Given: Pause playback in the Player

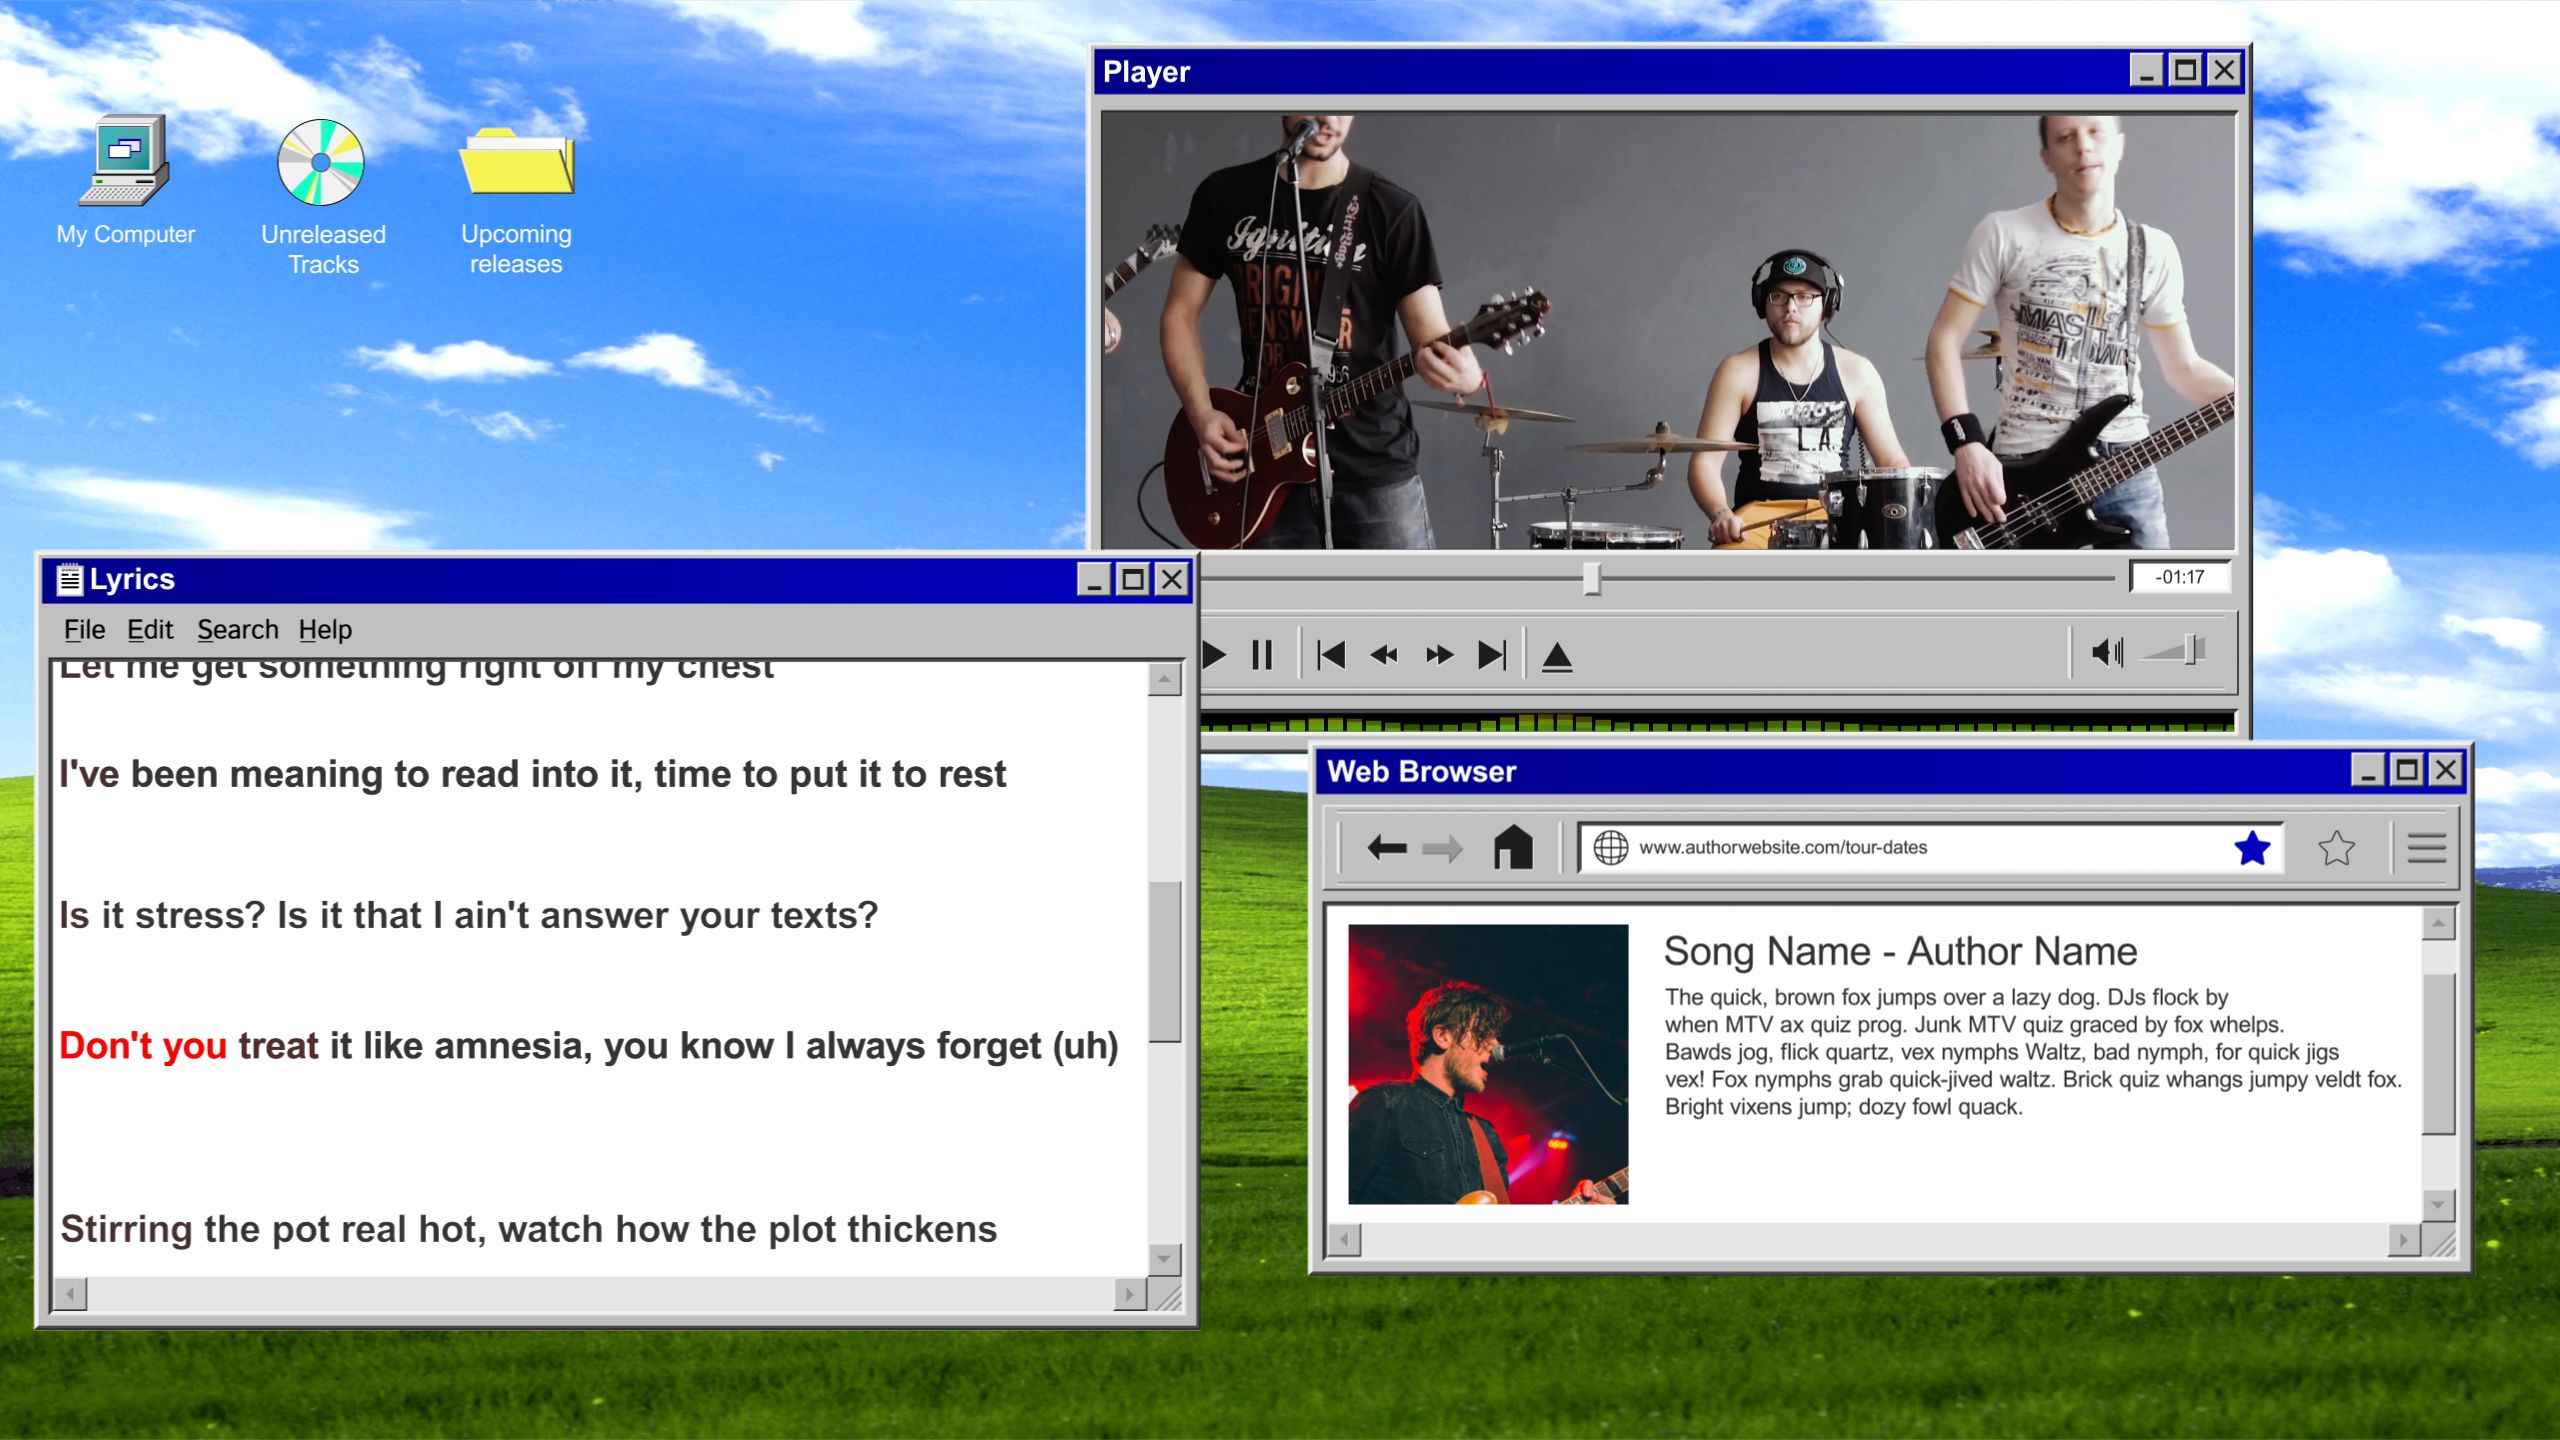Looking at the screenshot, I should 1262,655.
